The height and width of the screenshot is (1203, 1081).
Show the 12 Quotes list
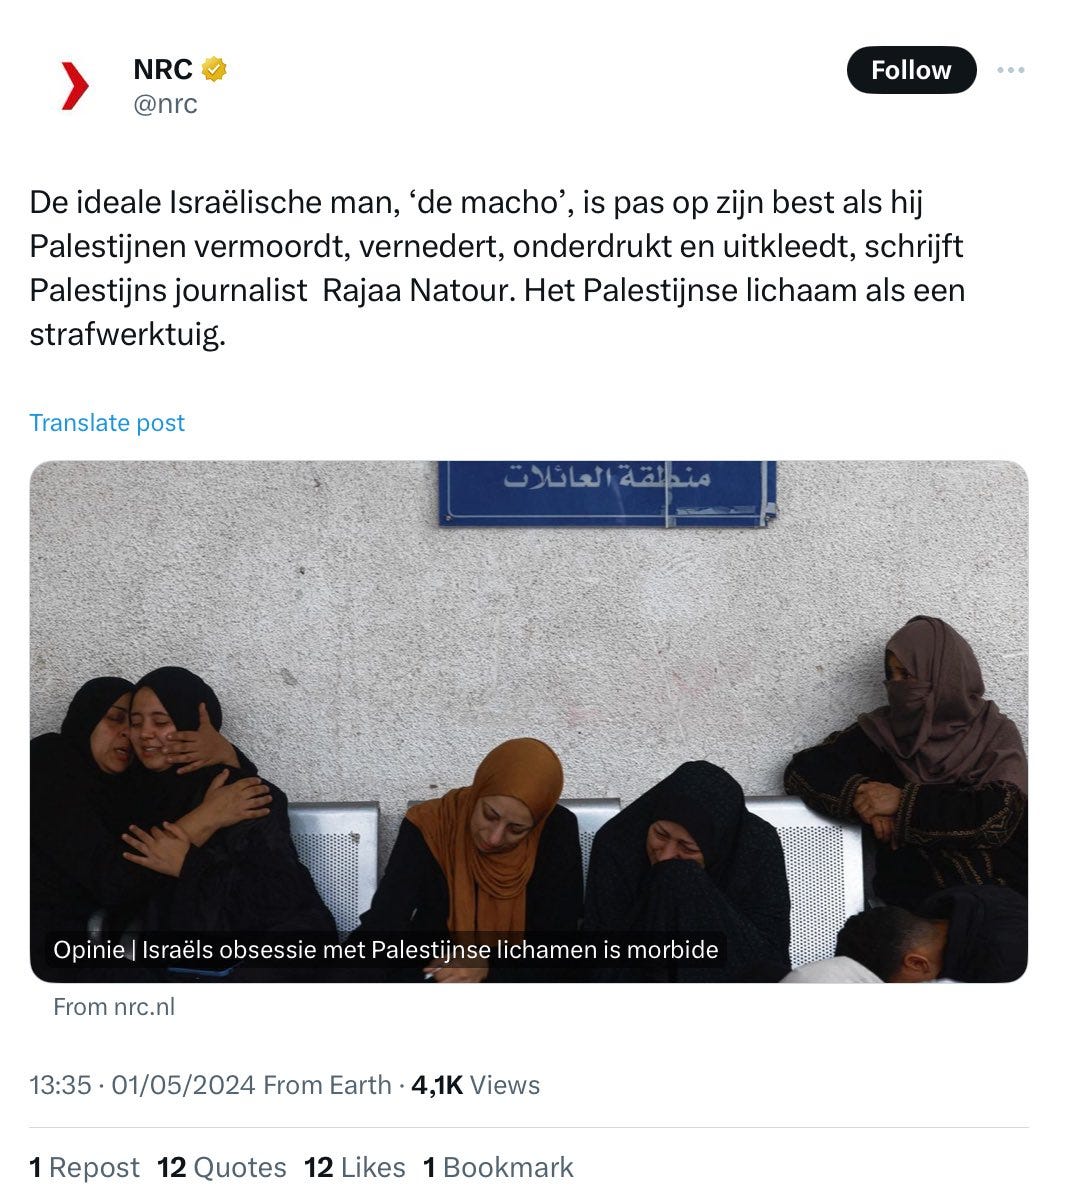click(x=222, y=1168)
